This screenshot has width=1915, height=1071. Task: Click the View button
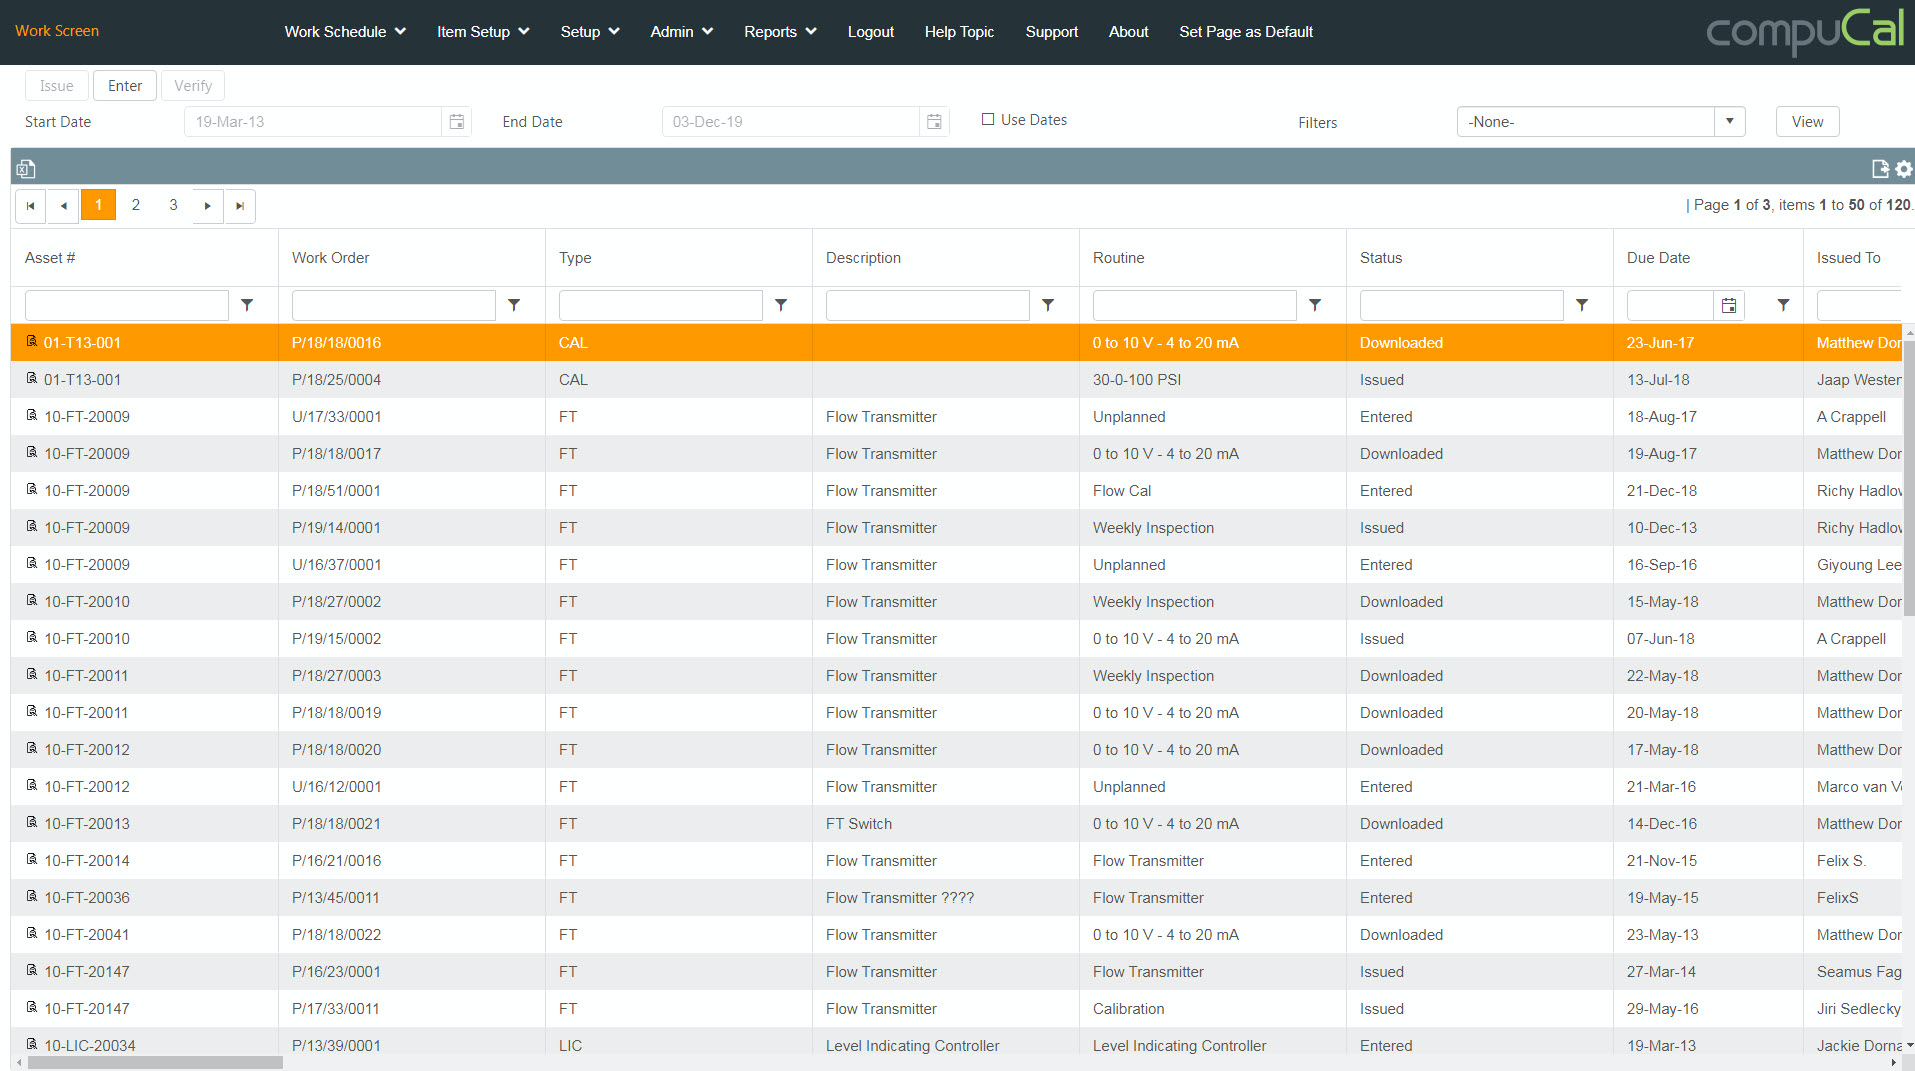click(x=1807, y=122)
